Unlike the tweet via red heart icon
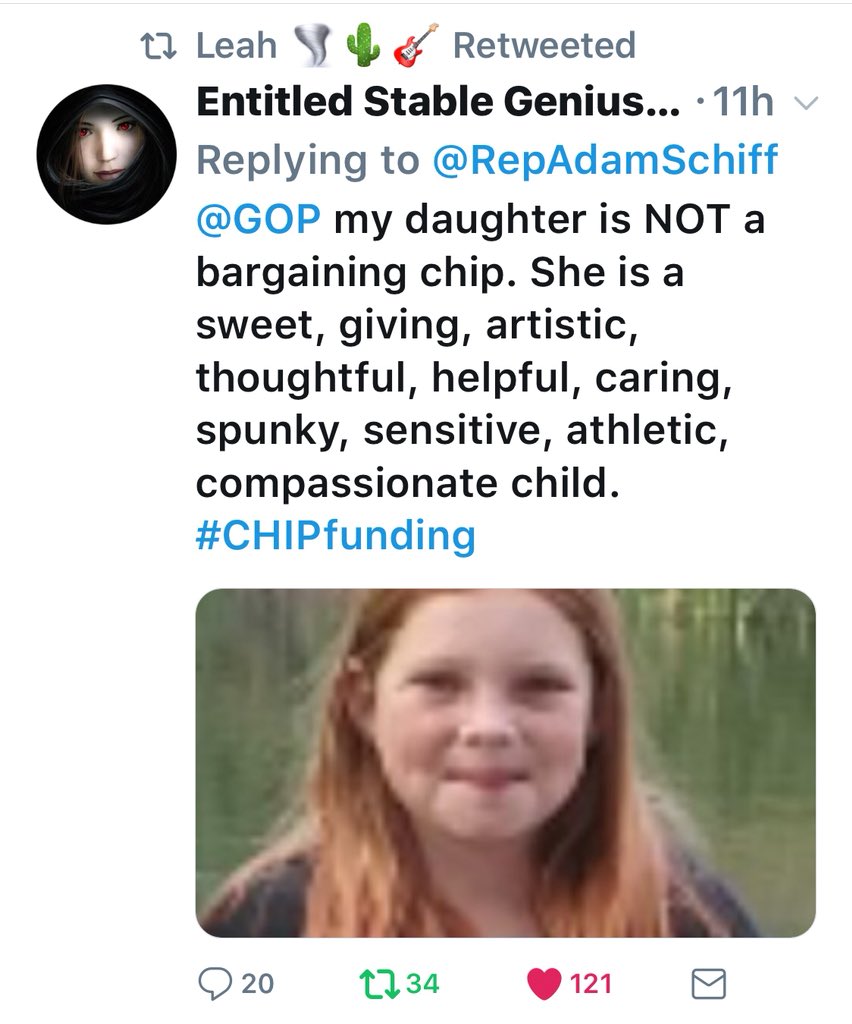852x1024 pixels. pos(544,984)
